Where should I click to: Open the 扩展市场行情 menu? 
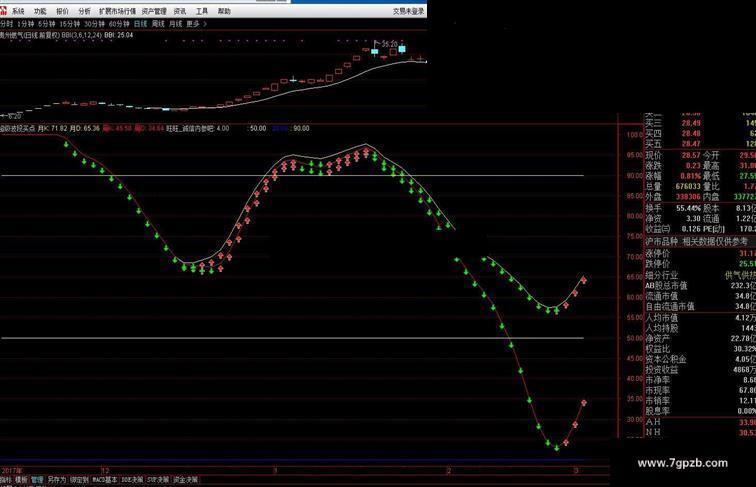tap(117, 11)
